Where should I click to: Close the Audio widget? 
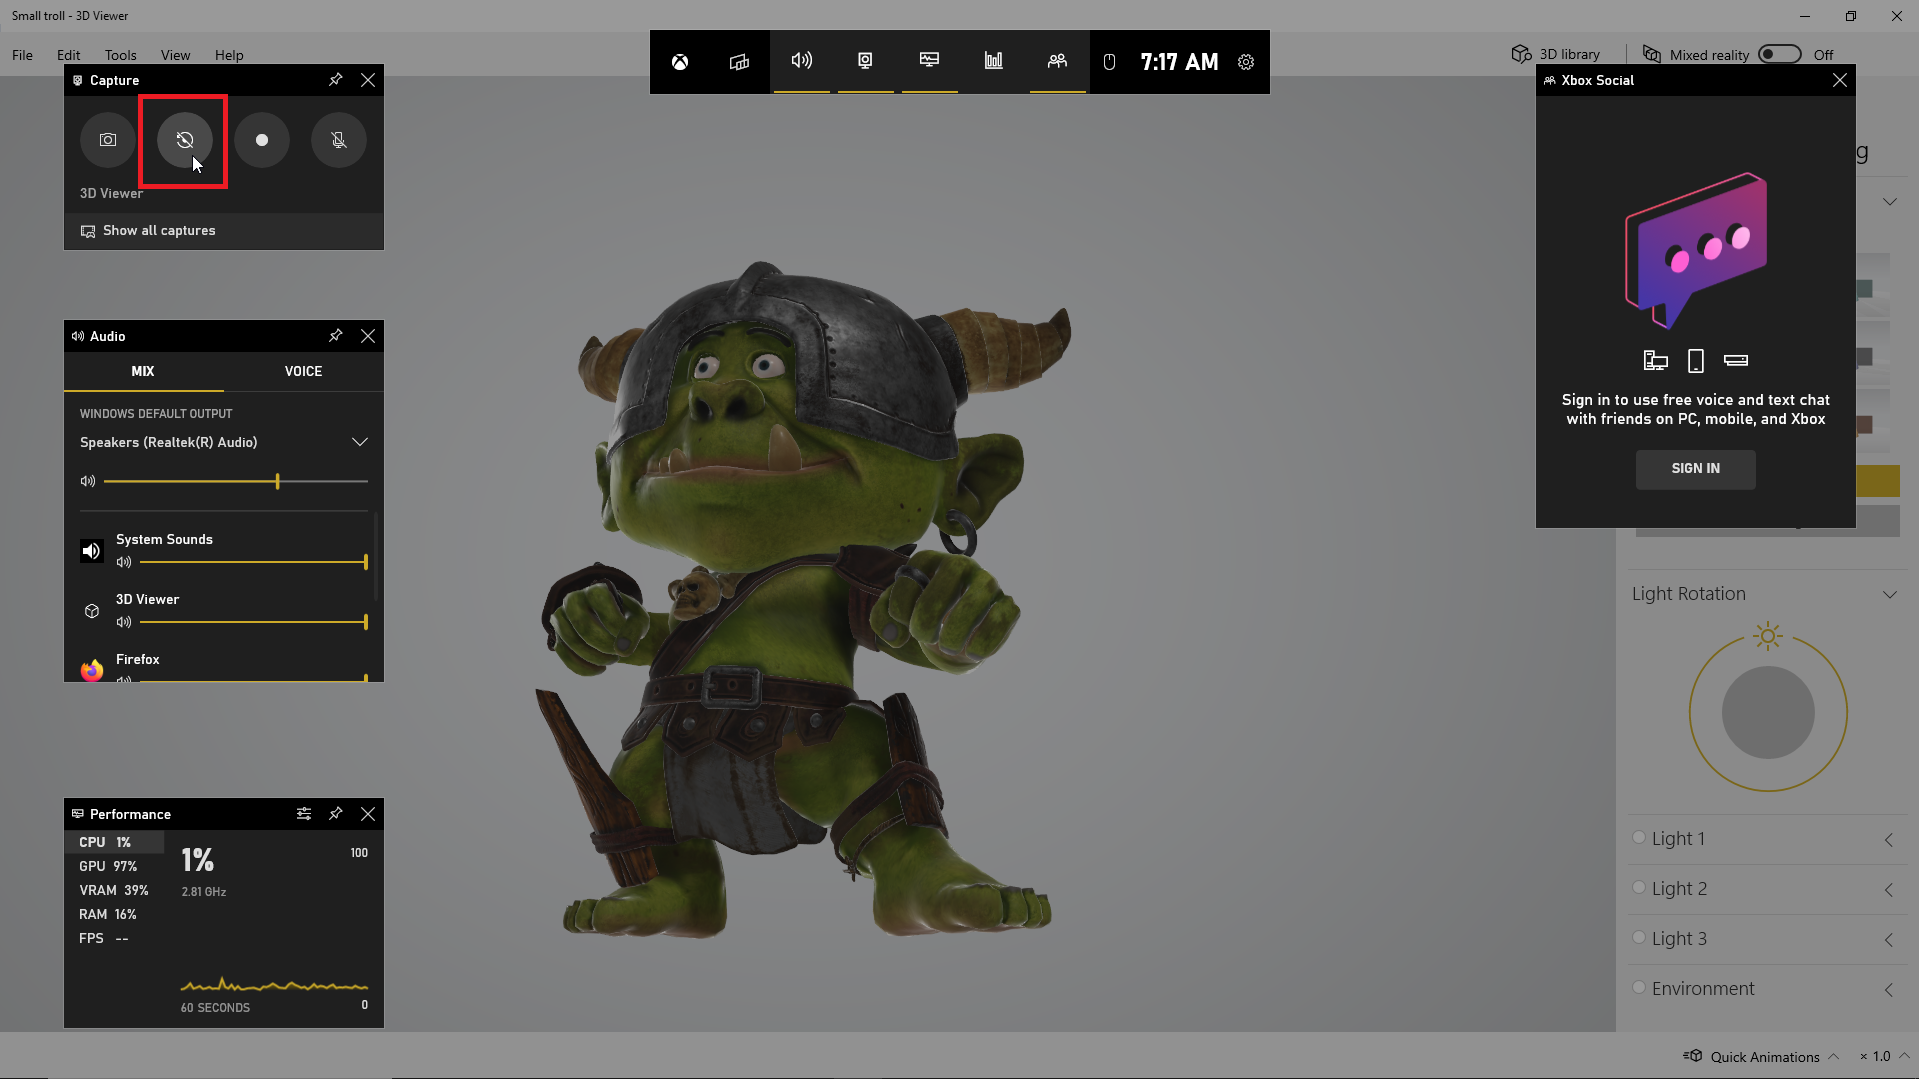368,336
